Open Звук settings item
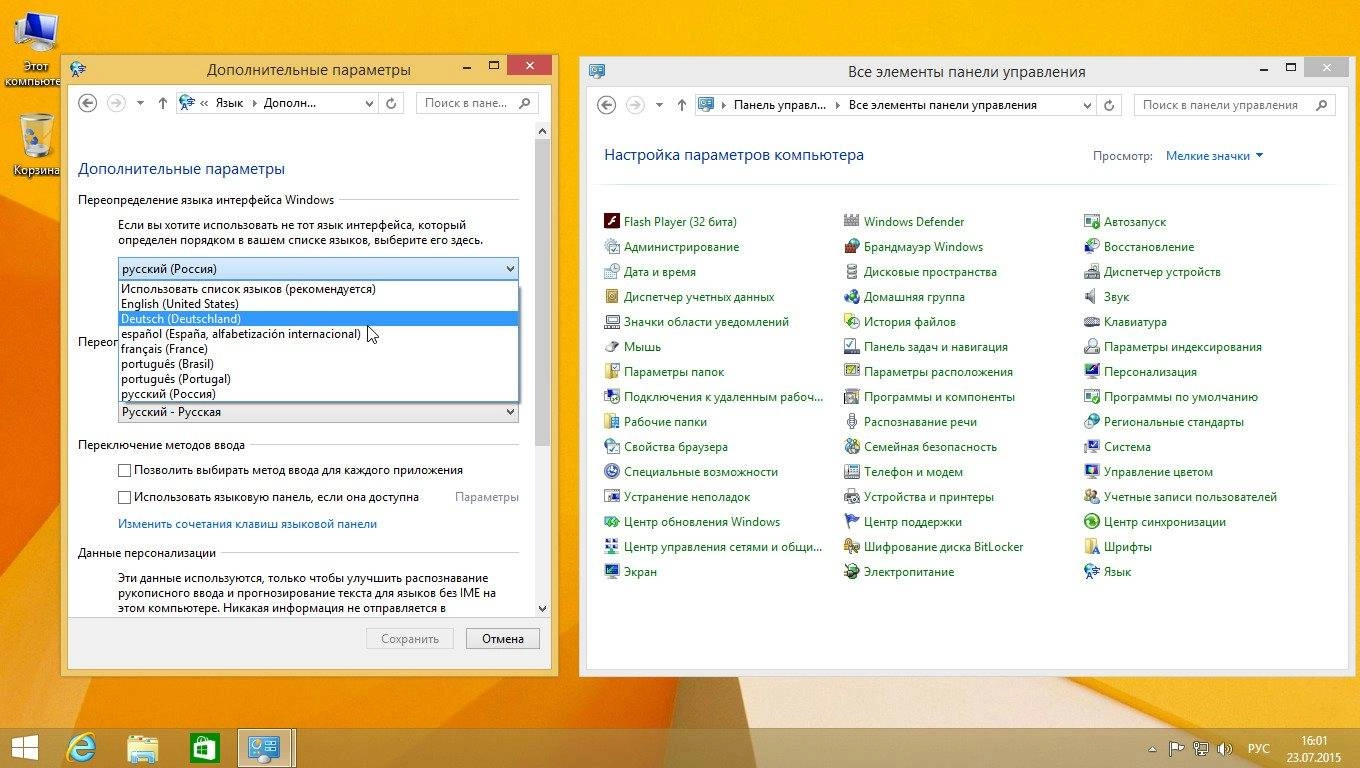 click(1107, 297)
